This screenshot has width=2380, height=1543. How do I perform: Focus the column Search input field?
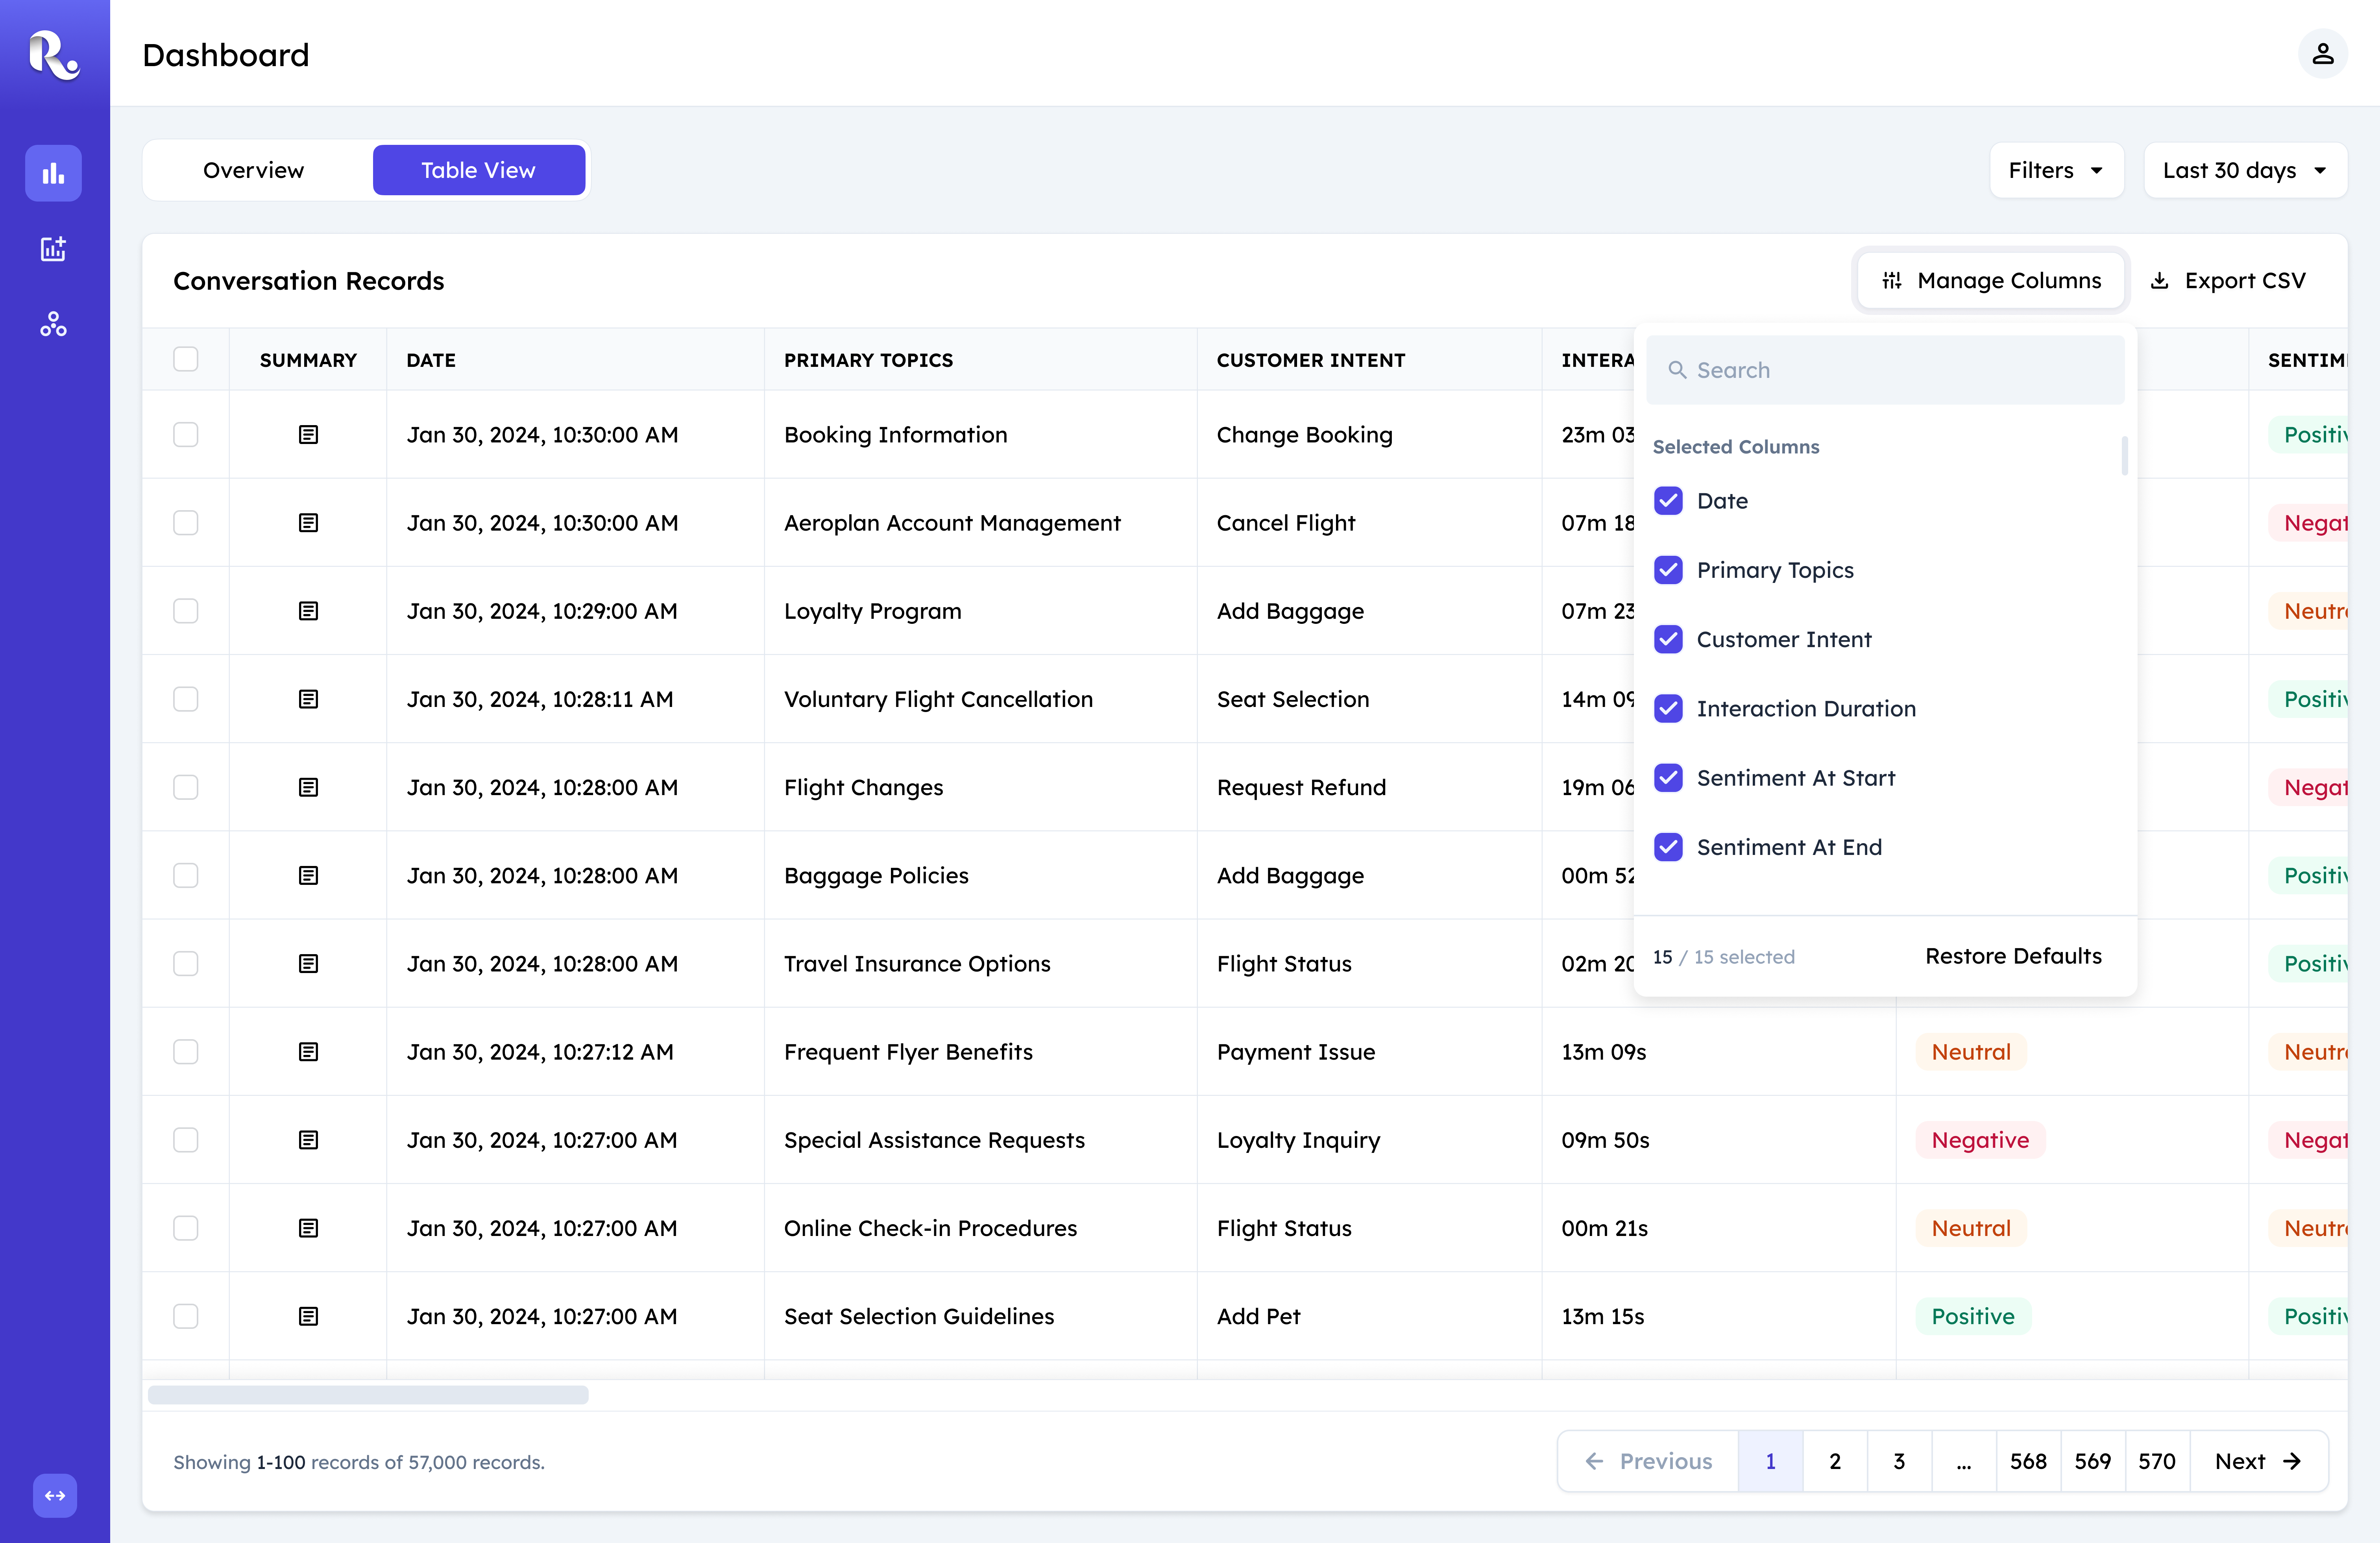(1885, 370)
